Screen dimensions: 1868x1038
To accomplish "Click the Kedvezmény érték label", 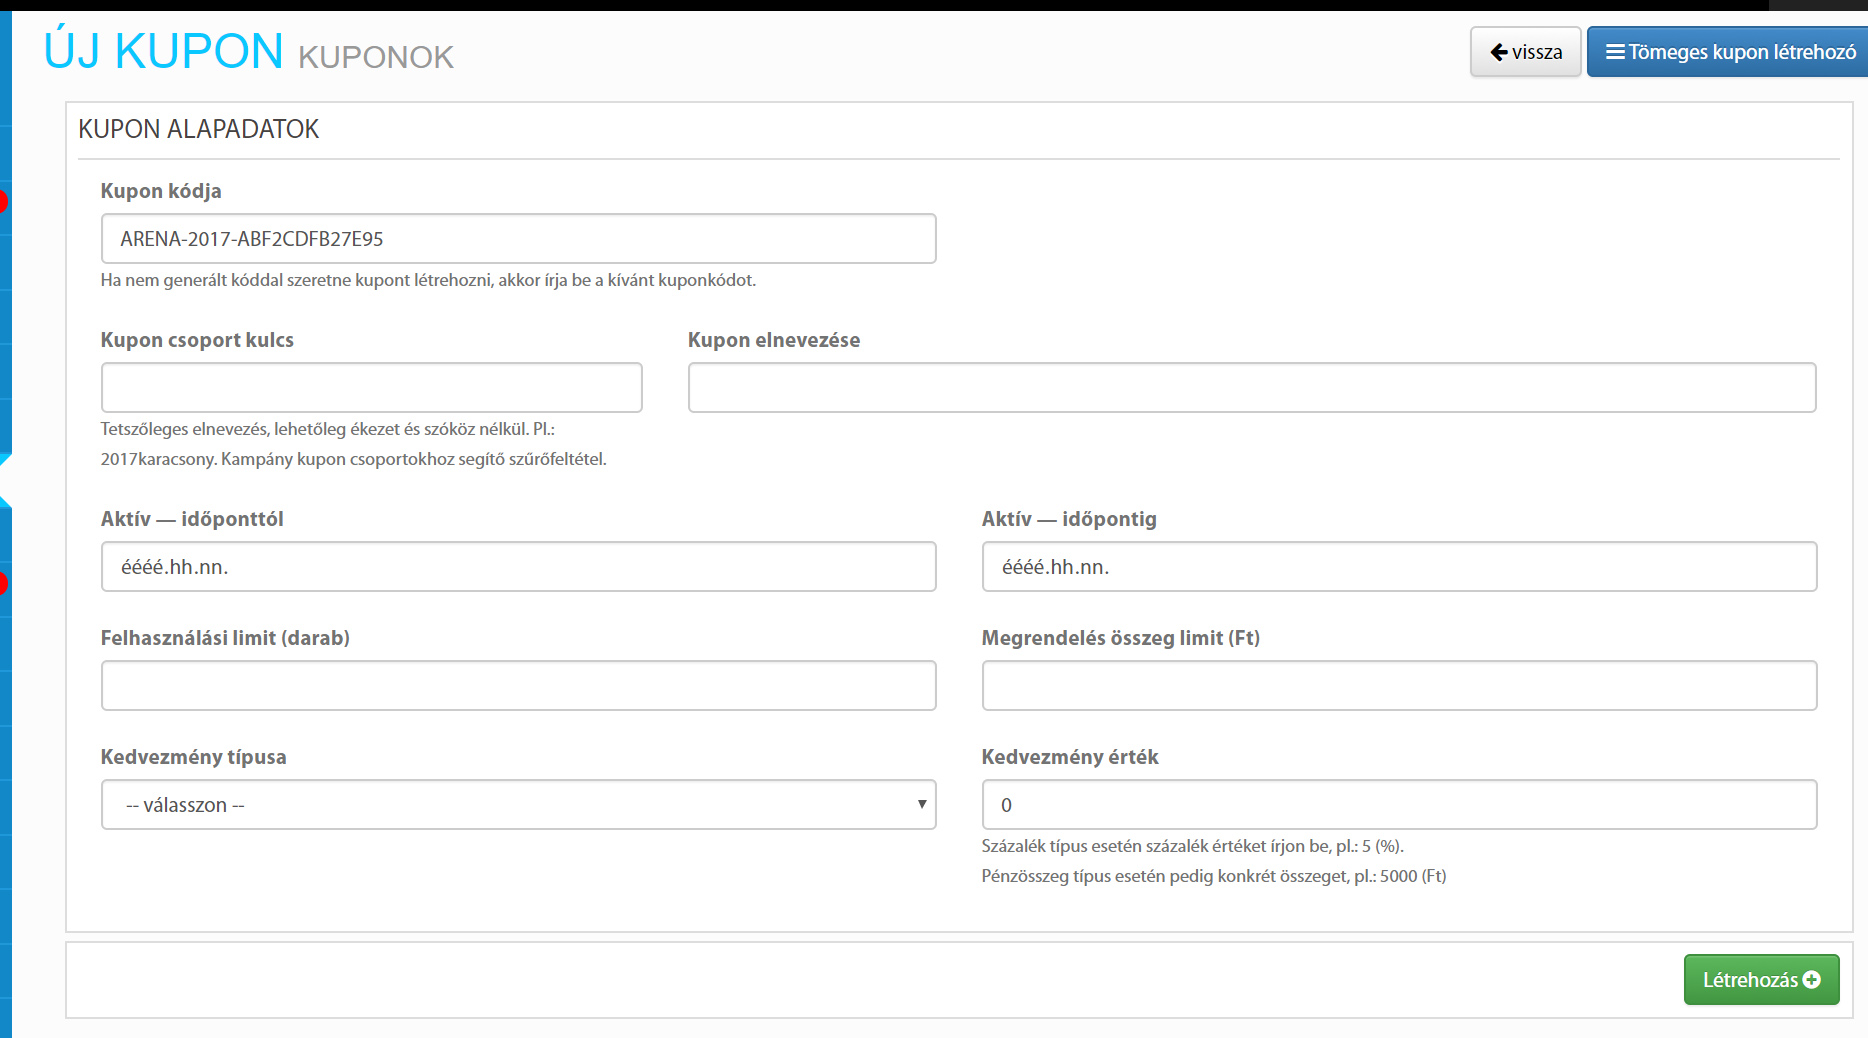I will [x=1070, y=757].
